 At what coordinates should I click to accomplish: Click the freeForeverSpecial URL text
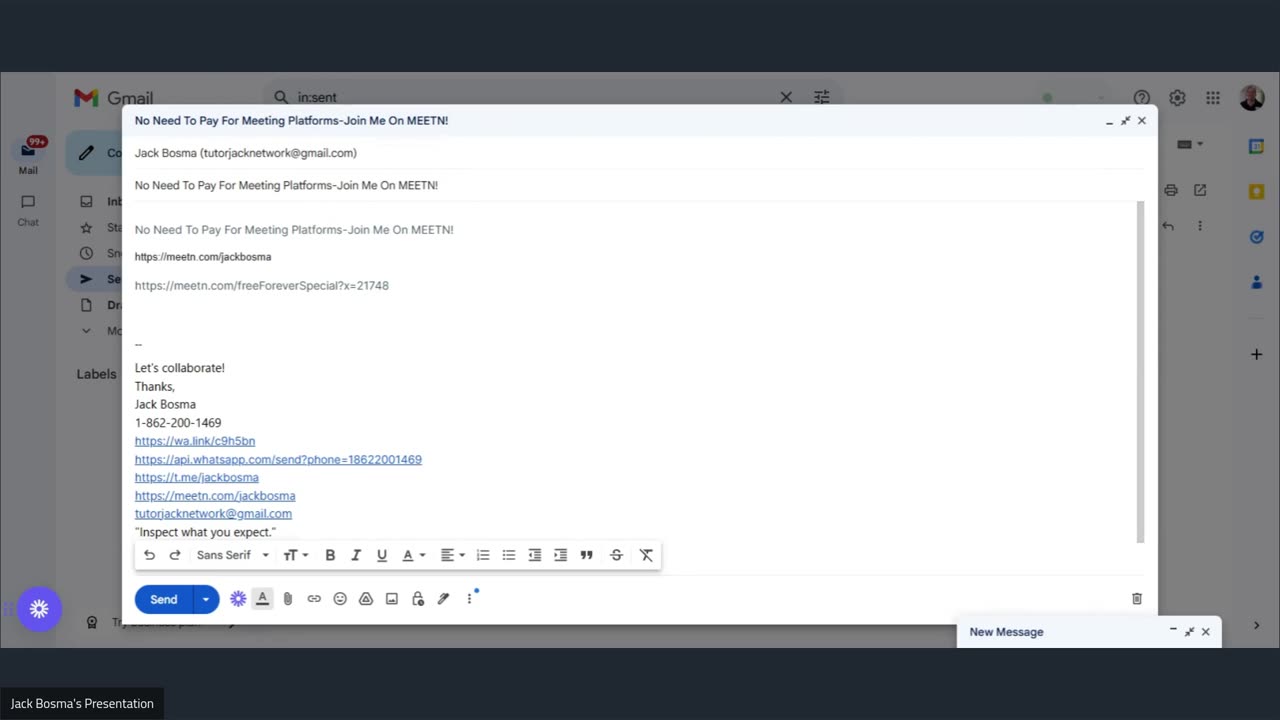[x=262, y=285]
